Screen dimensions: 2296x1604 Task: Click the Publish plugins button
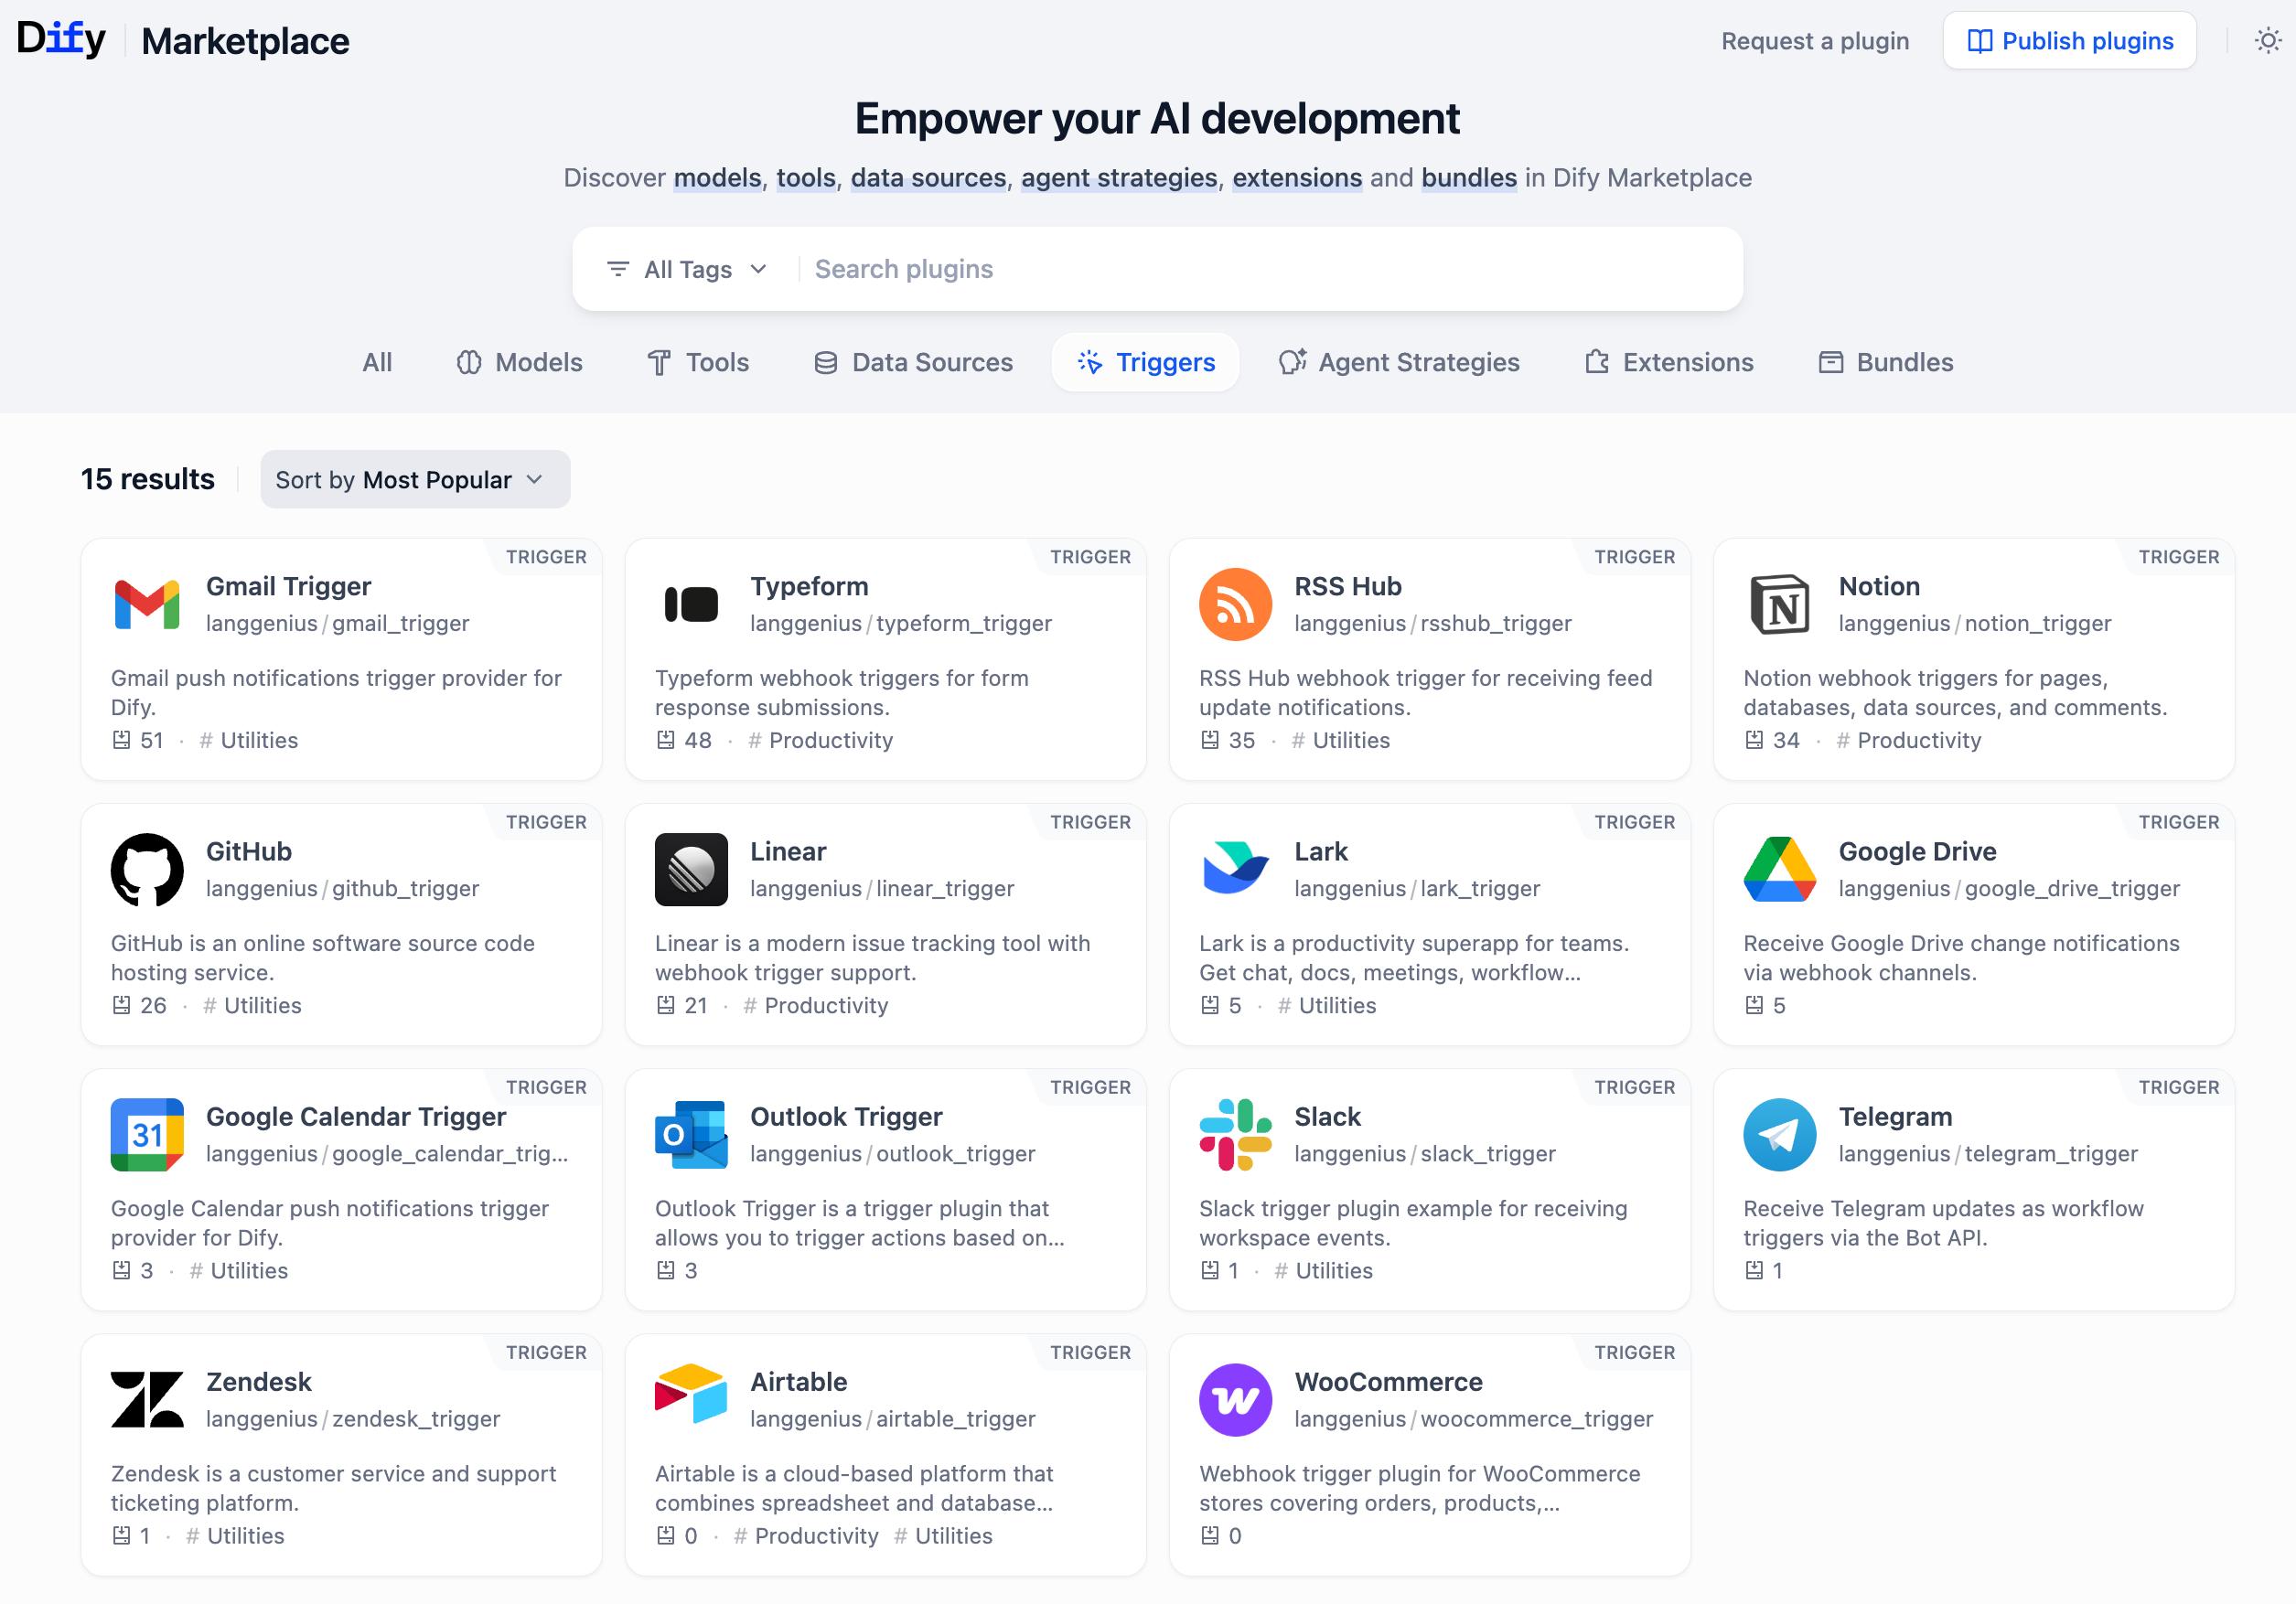(x=2069, y=41)
